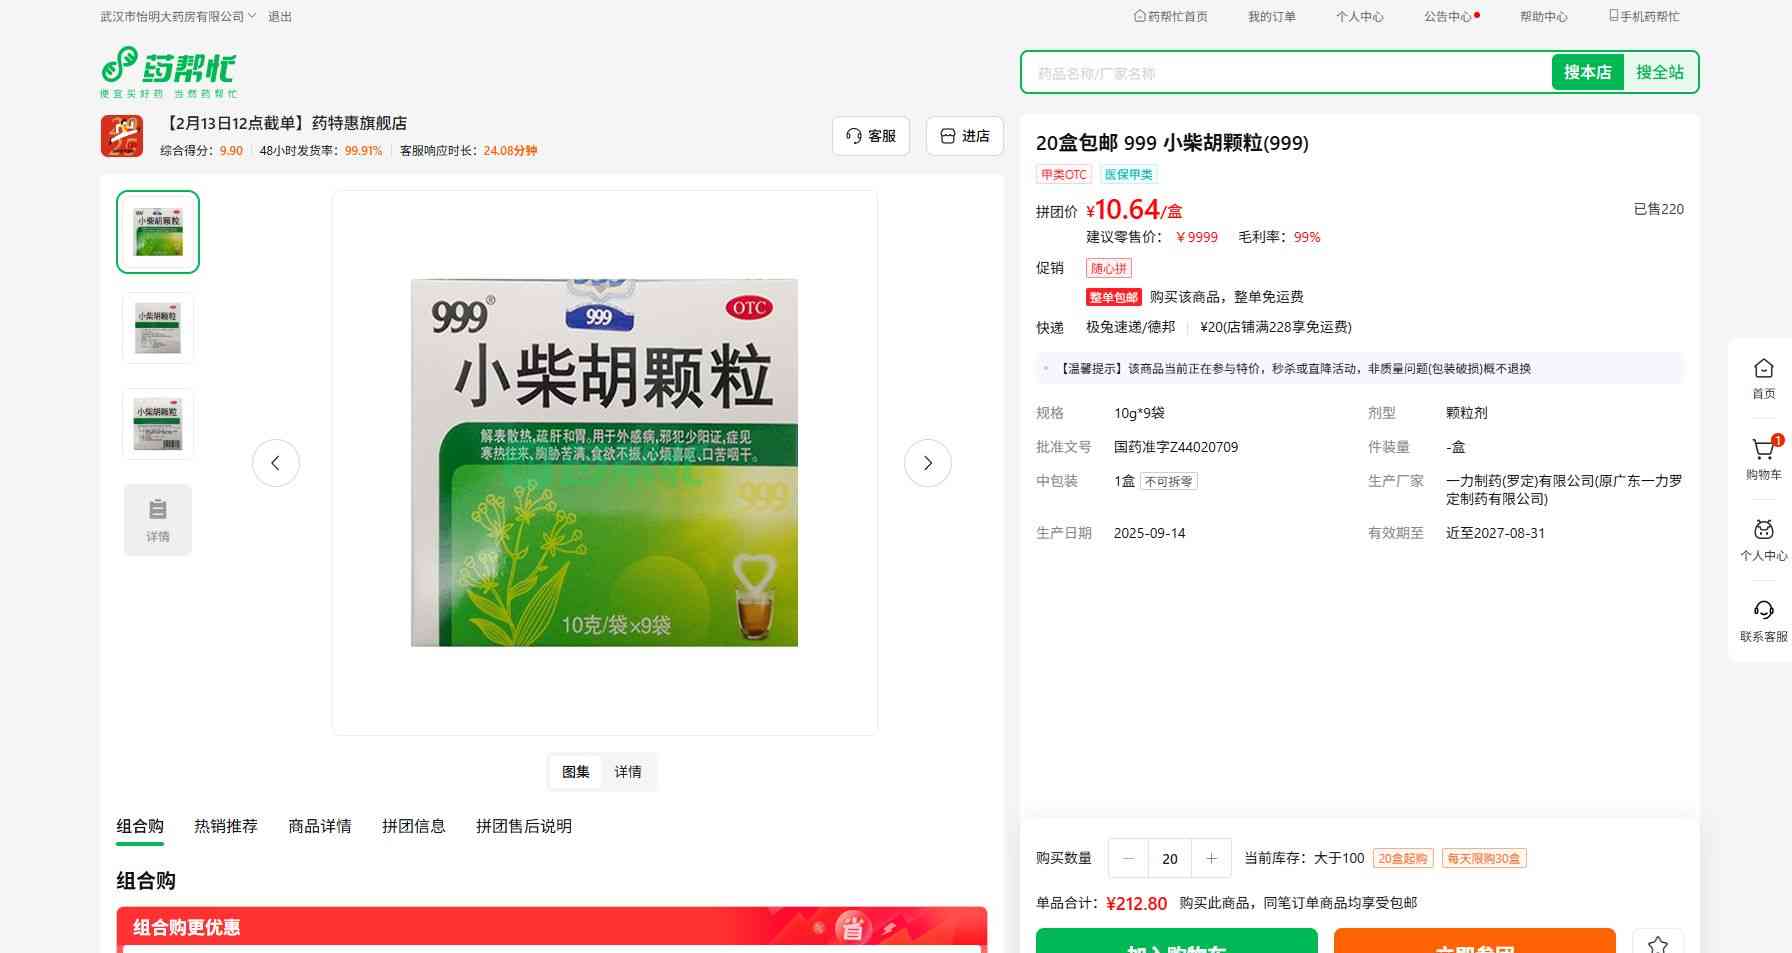Decrease purchase quantity with minus button
1792x953 pixels.
[1129, 858]
